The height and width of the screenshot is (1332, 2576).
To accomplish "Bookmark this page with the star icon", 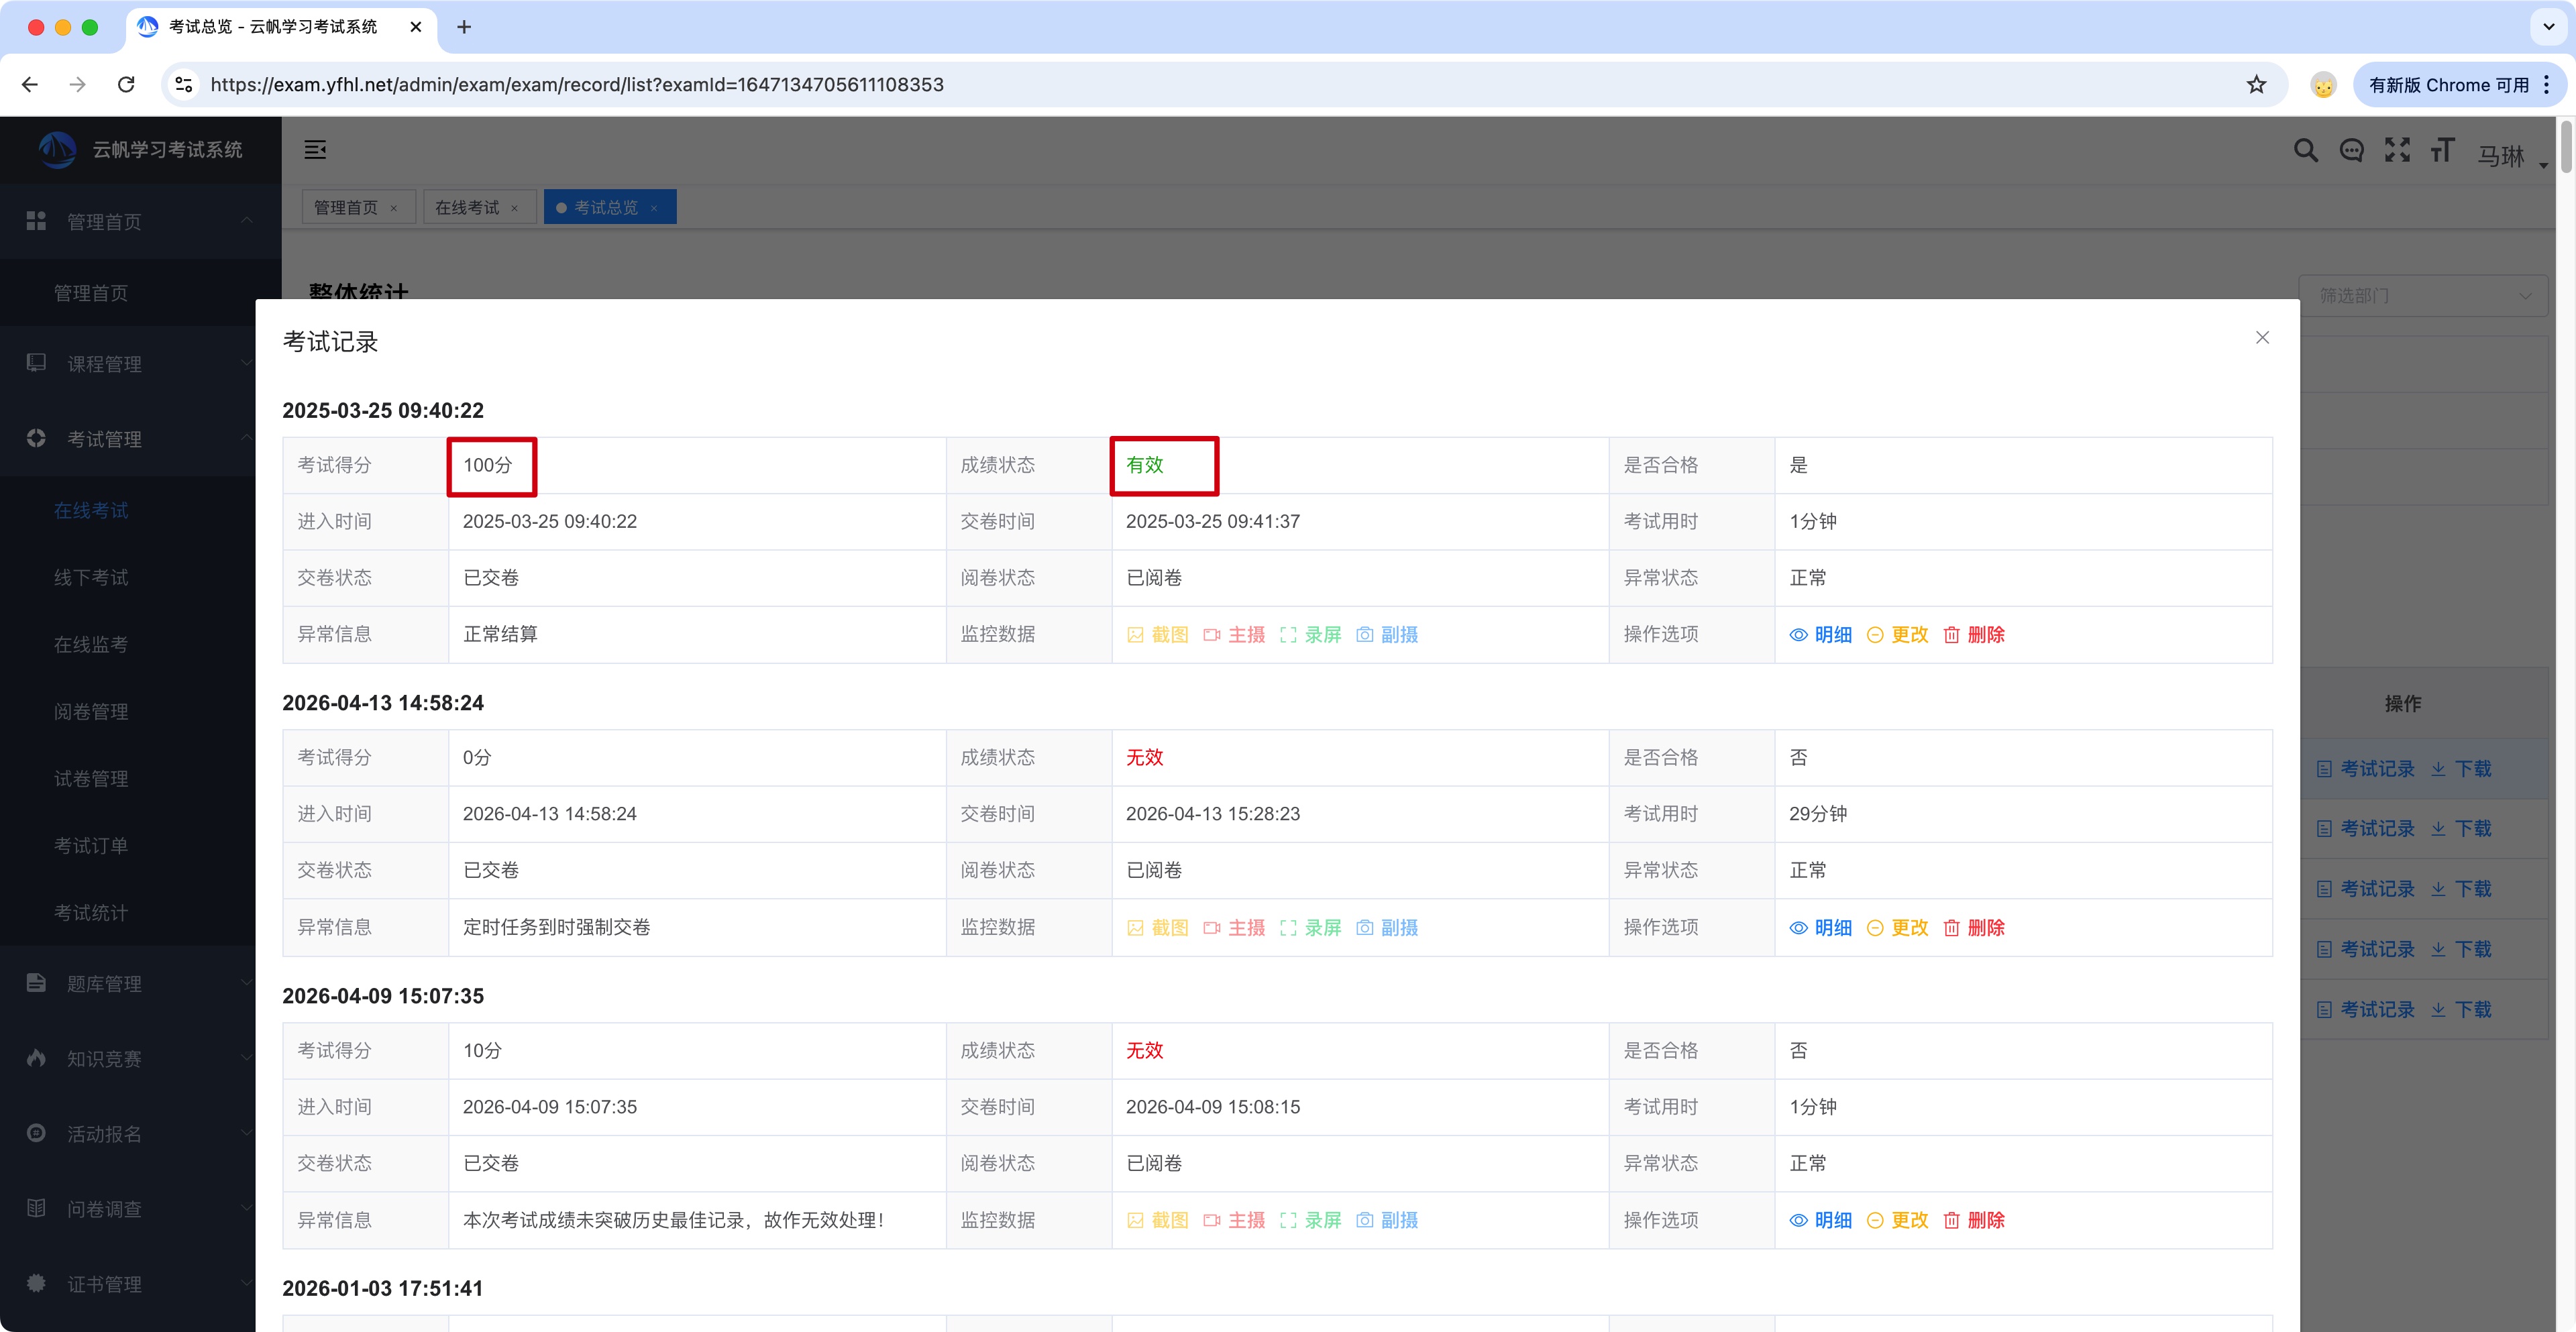I will click(2256, 85).
